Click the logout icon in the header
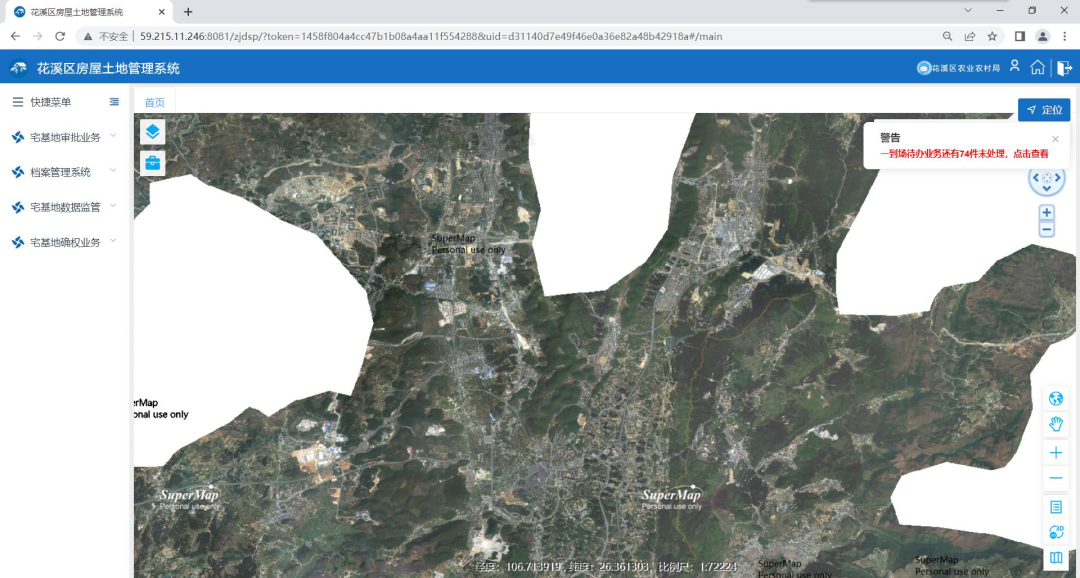Viewport: 1080px width, 578px height. (1064, 68)
